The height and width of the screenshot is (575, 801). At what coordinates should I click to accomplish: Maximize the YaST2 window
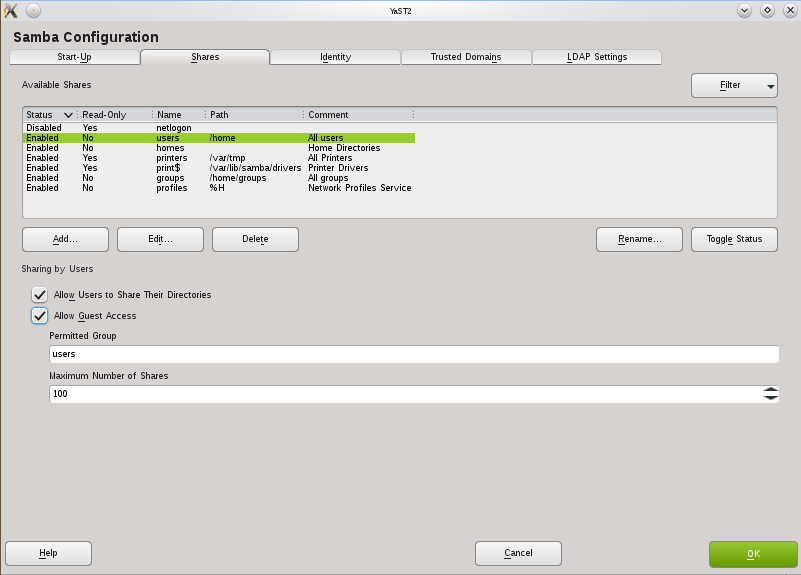[x=767, y=10]
